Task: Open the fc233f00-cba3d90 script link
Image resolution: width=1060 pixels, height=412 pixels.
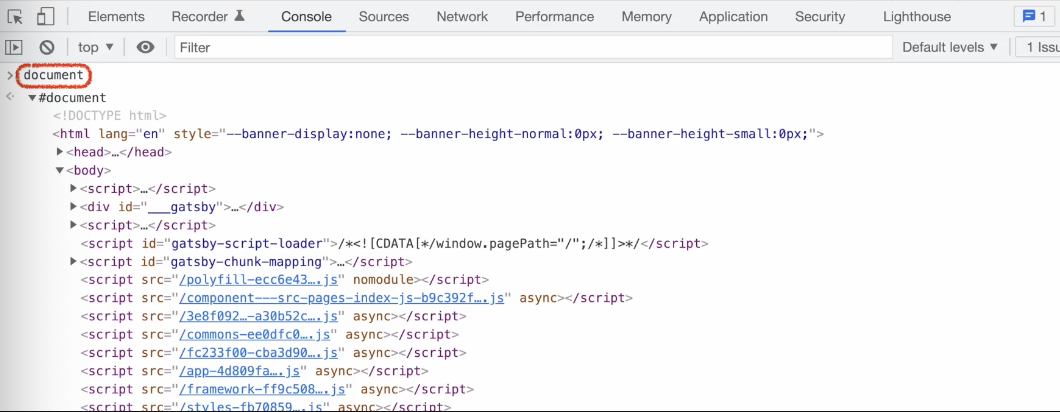Action: tap(259, 352)
